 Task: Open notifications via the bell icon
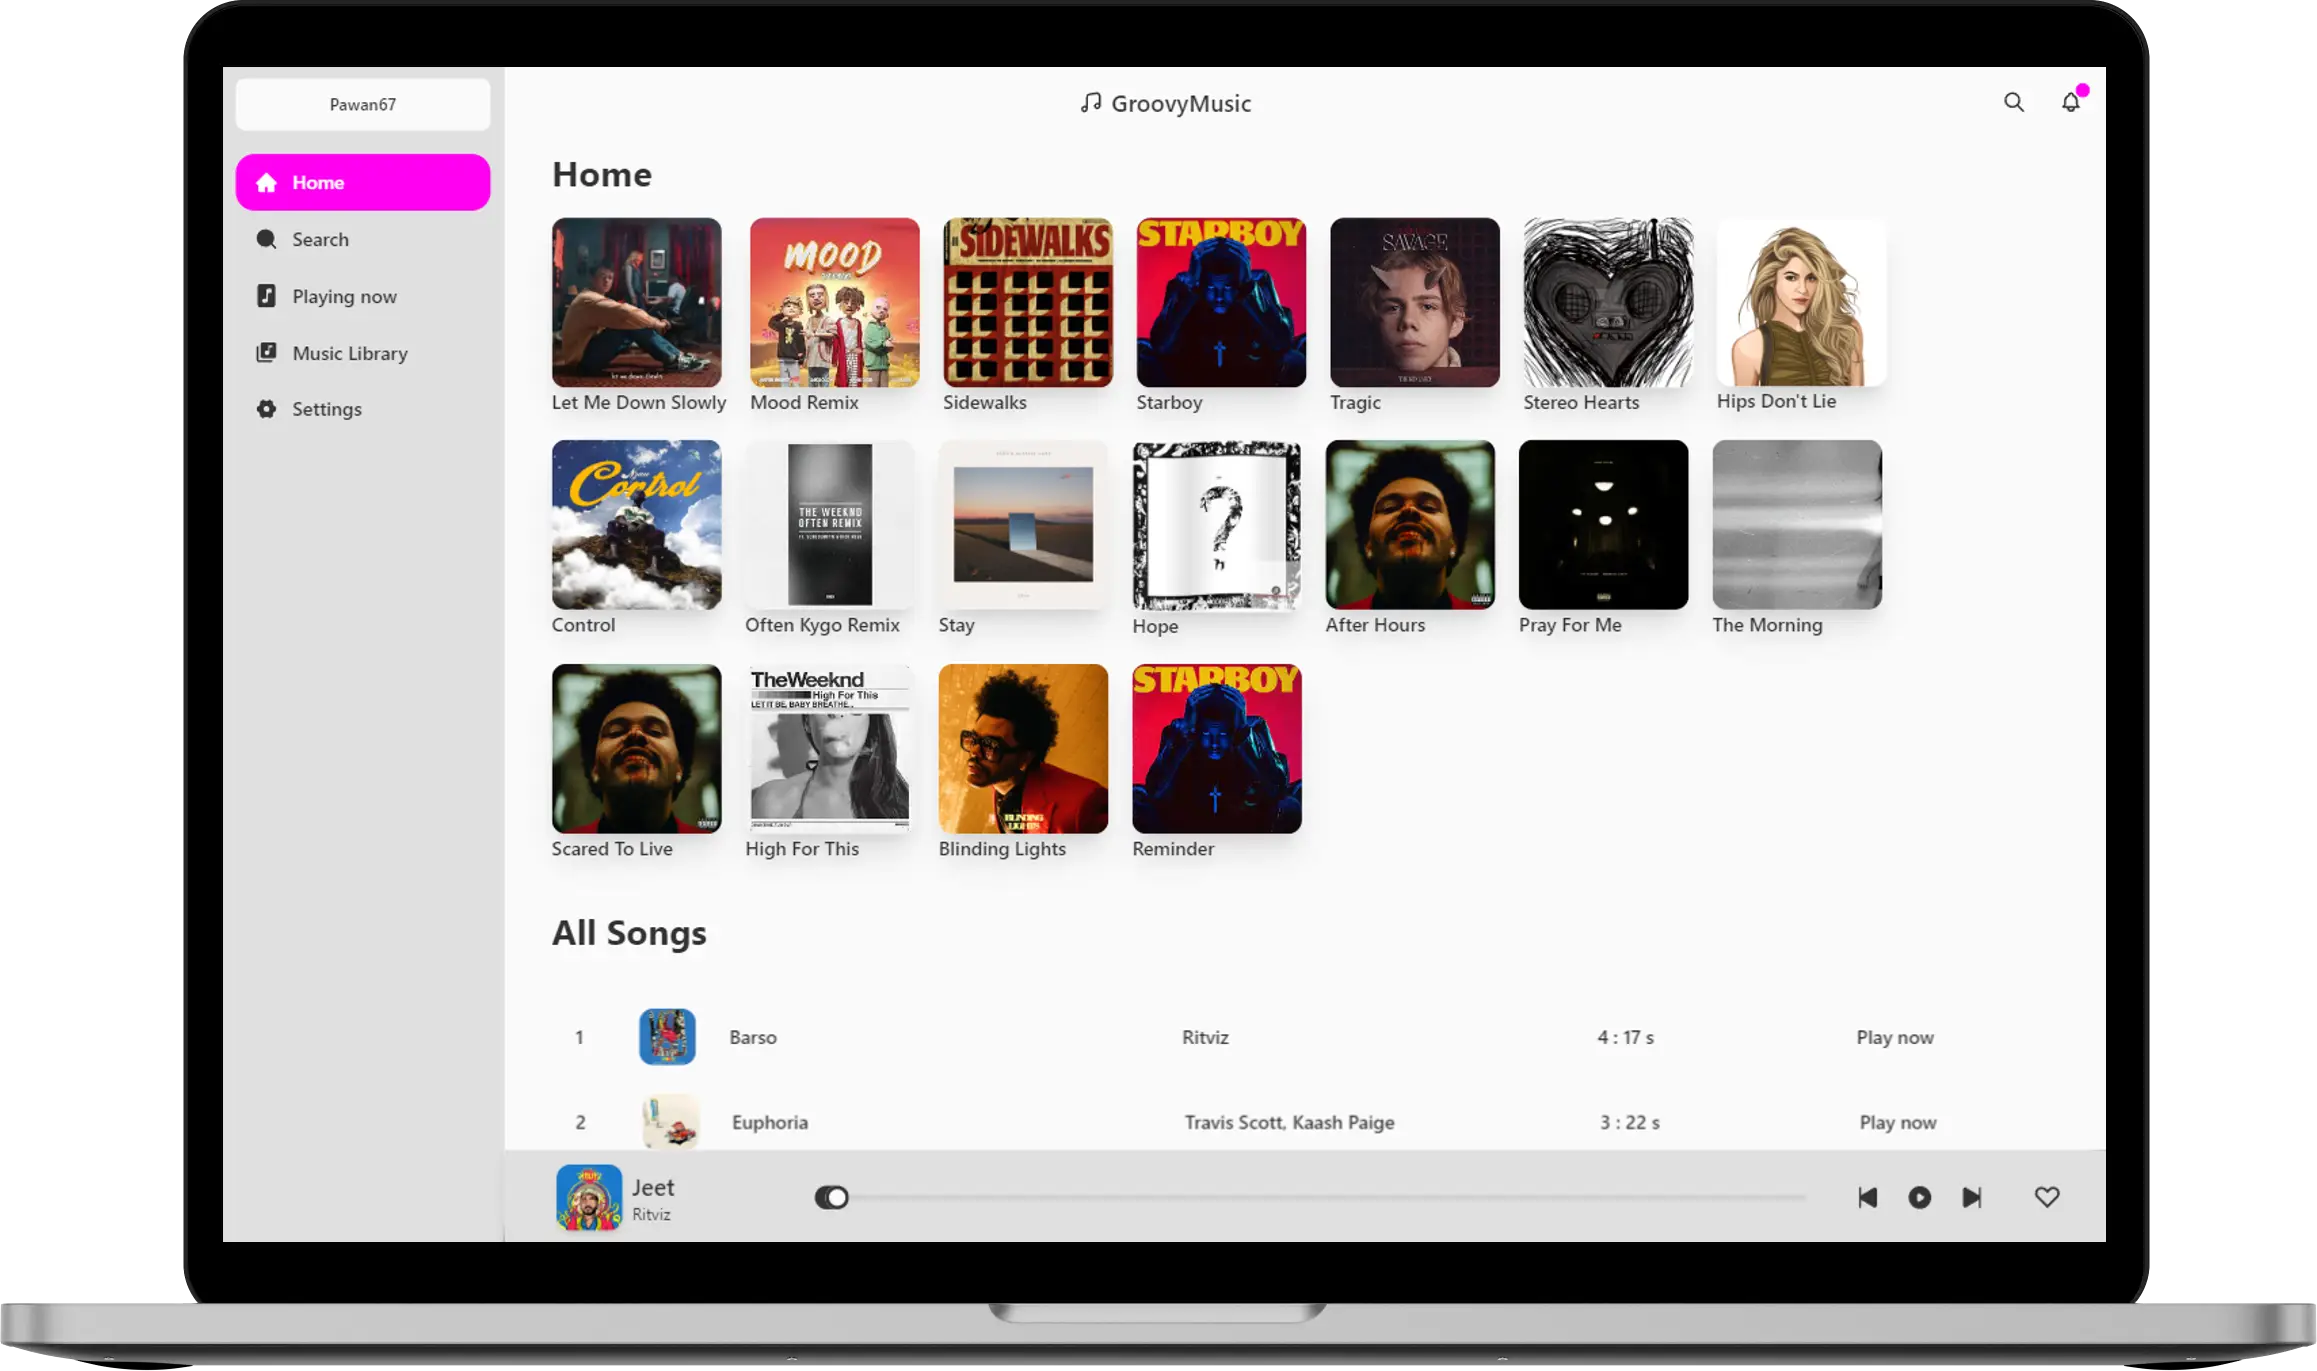pyautogui.click(x=2070, y=102)
